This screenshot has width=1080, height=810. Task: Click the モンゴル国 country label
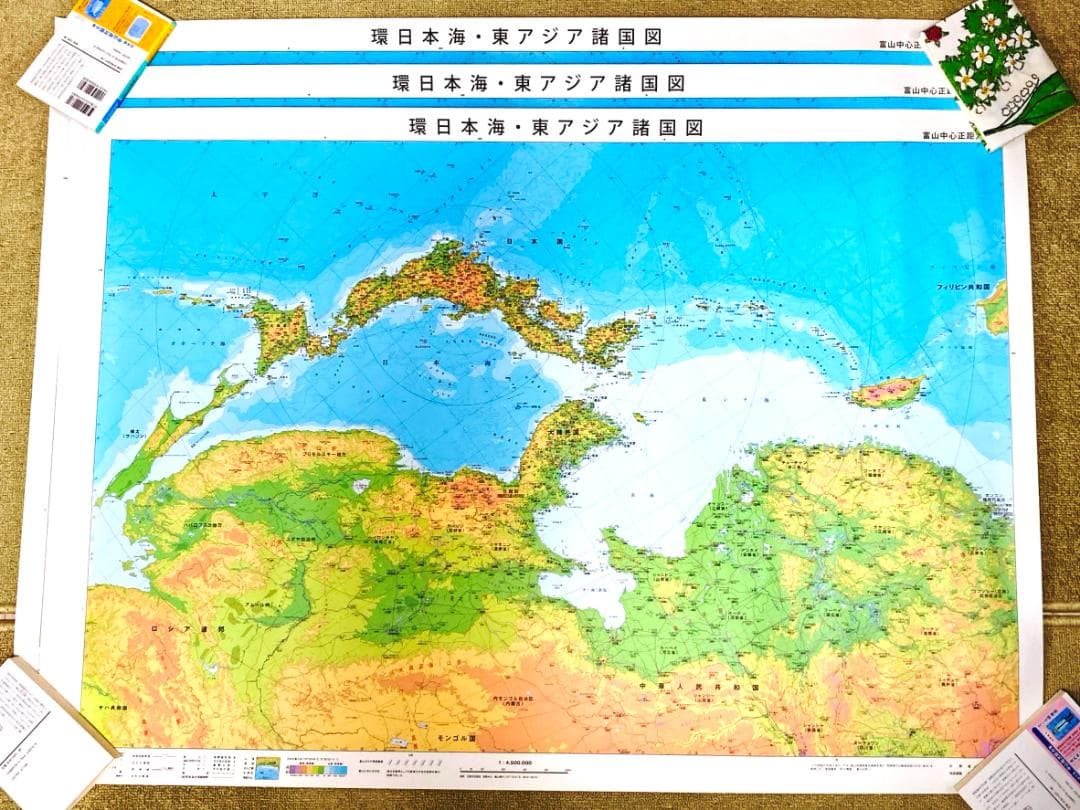pos(457,738)
